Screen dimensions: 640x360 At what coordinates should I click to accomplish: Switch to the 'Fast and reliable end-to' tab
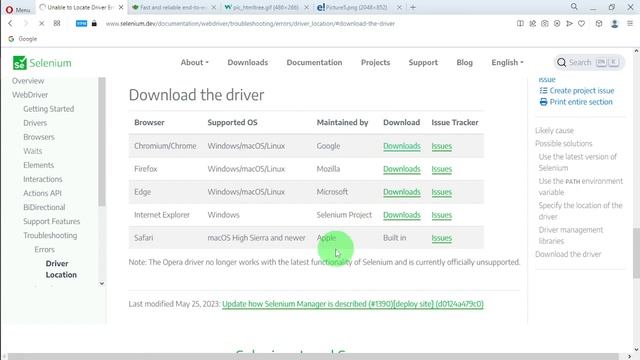[x=172, y=7]
